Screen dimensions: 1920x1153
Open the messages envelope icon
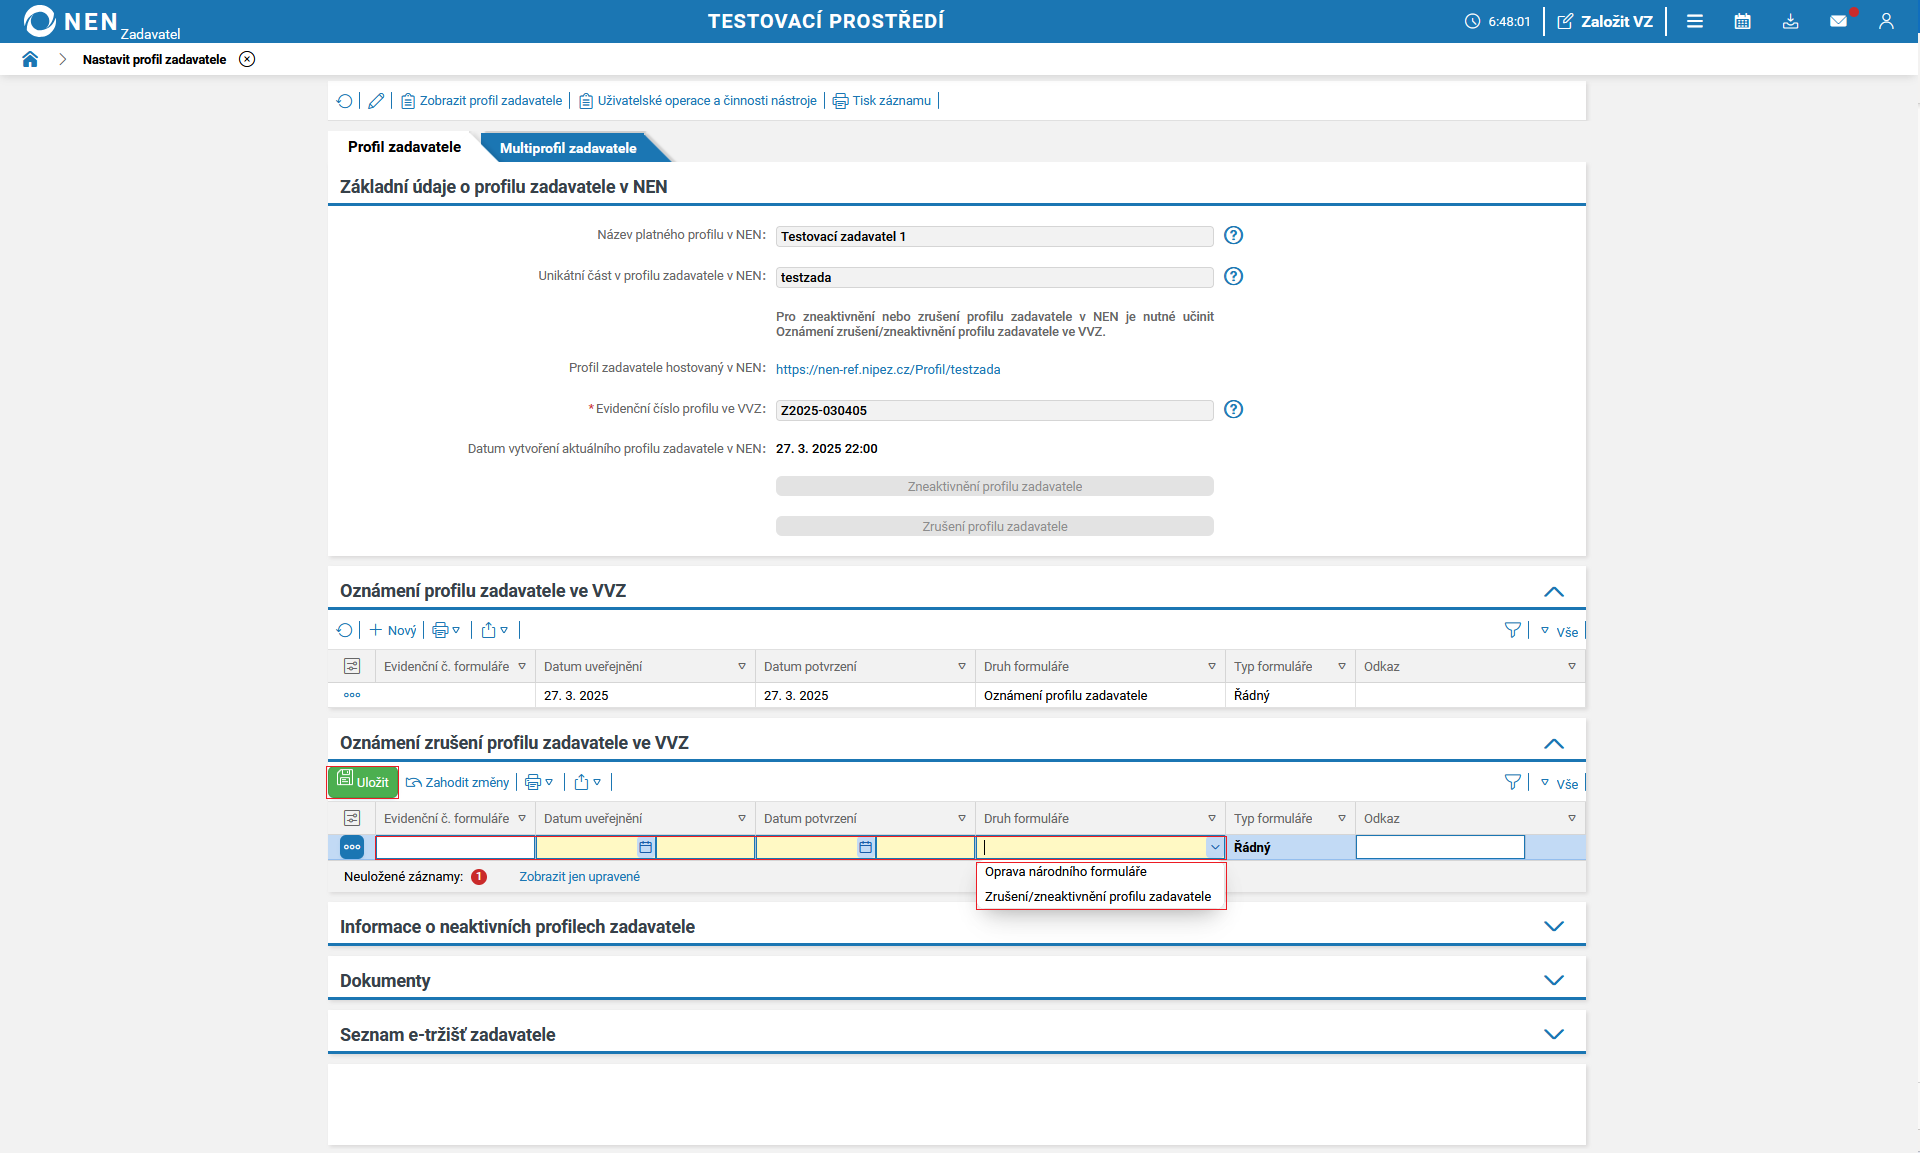[1838, 21]
